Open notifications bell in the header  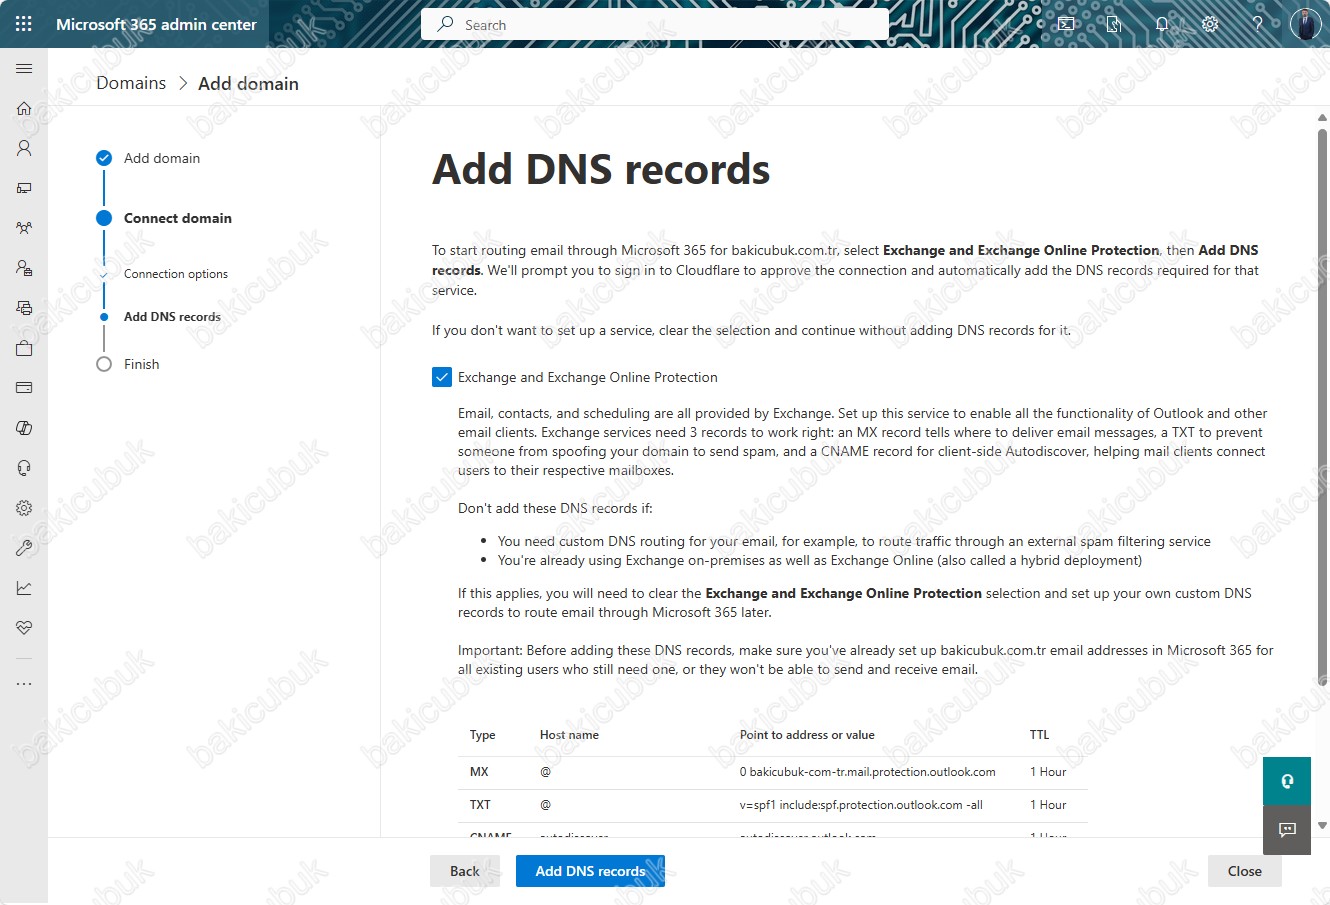tap(1162, 24)
